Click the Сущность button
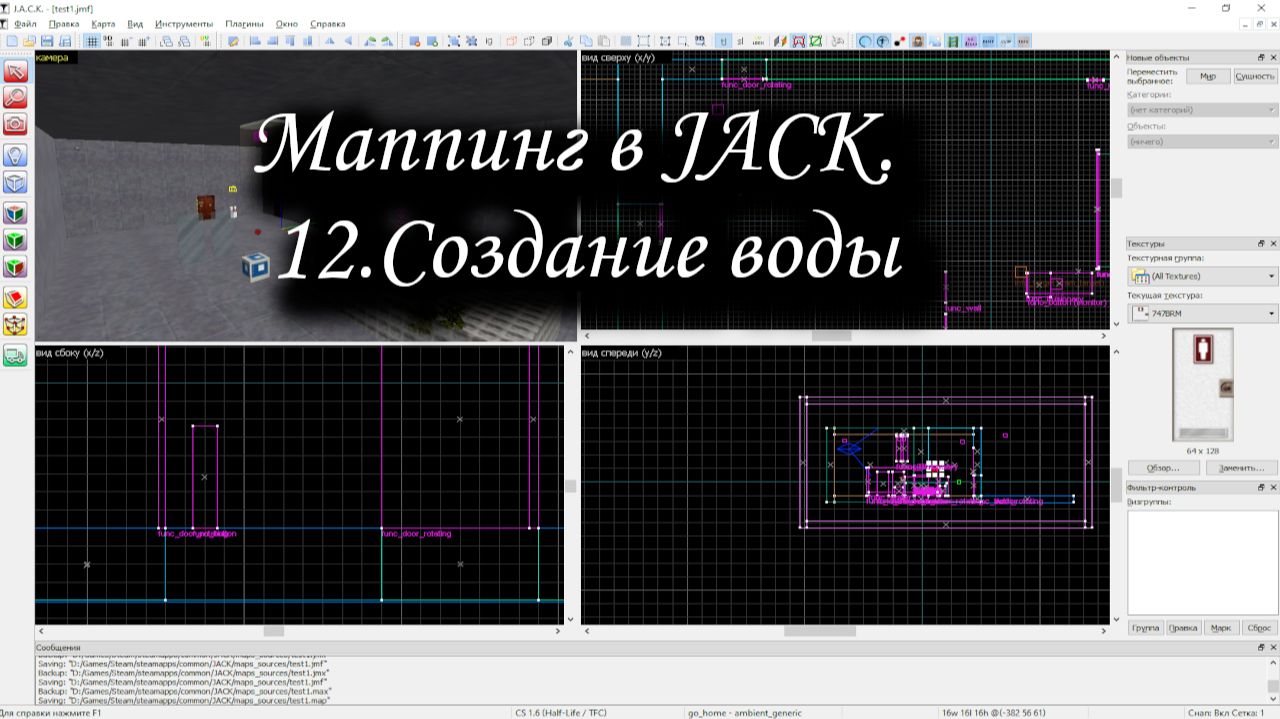1280x719 pixels. click(x=1255, y=76)
